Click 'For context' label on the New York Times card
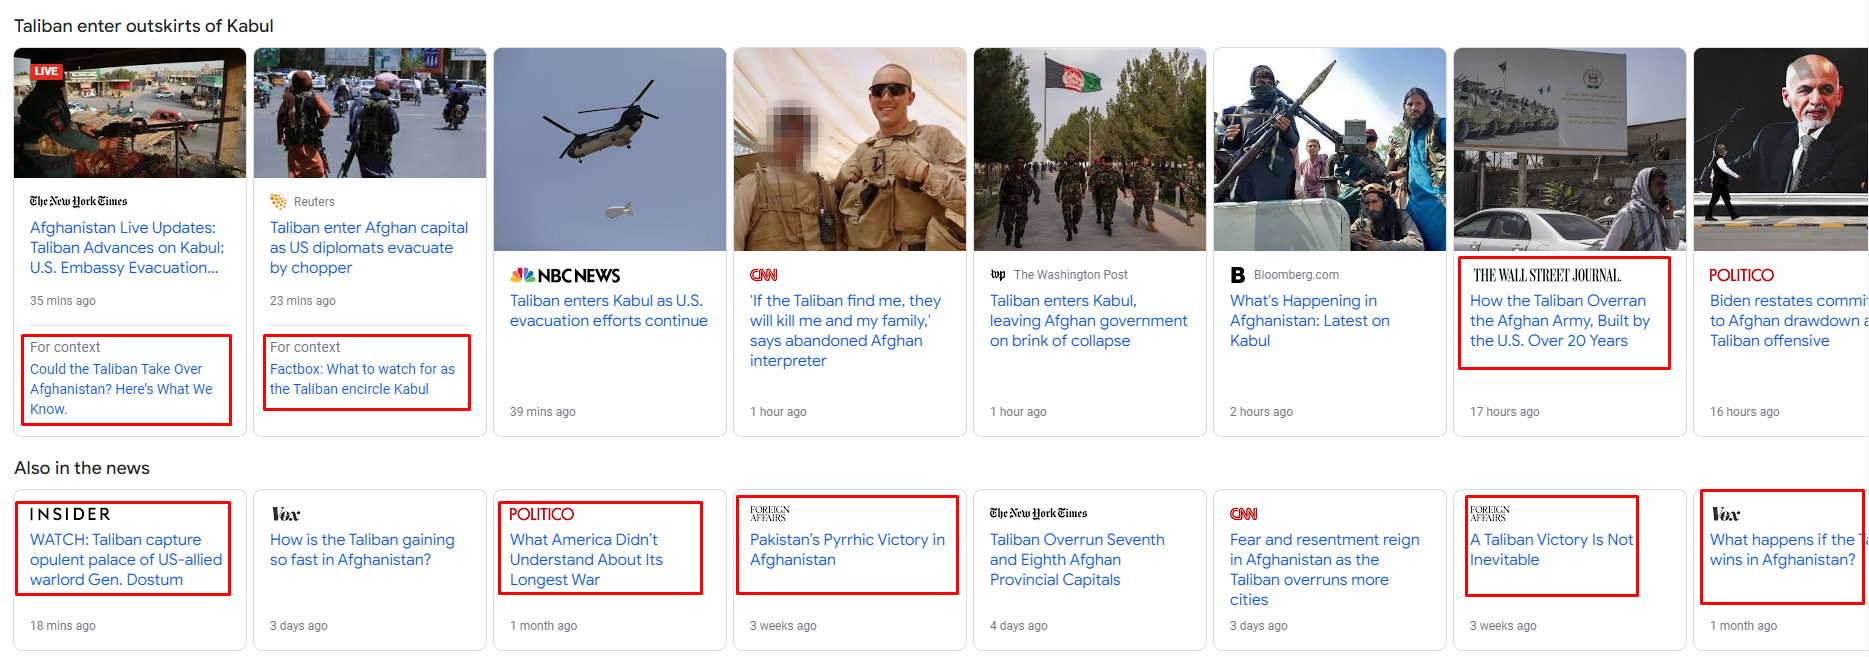The width and height of the screenshot is (1869, 657). [65, 347]
